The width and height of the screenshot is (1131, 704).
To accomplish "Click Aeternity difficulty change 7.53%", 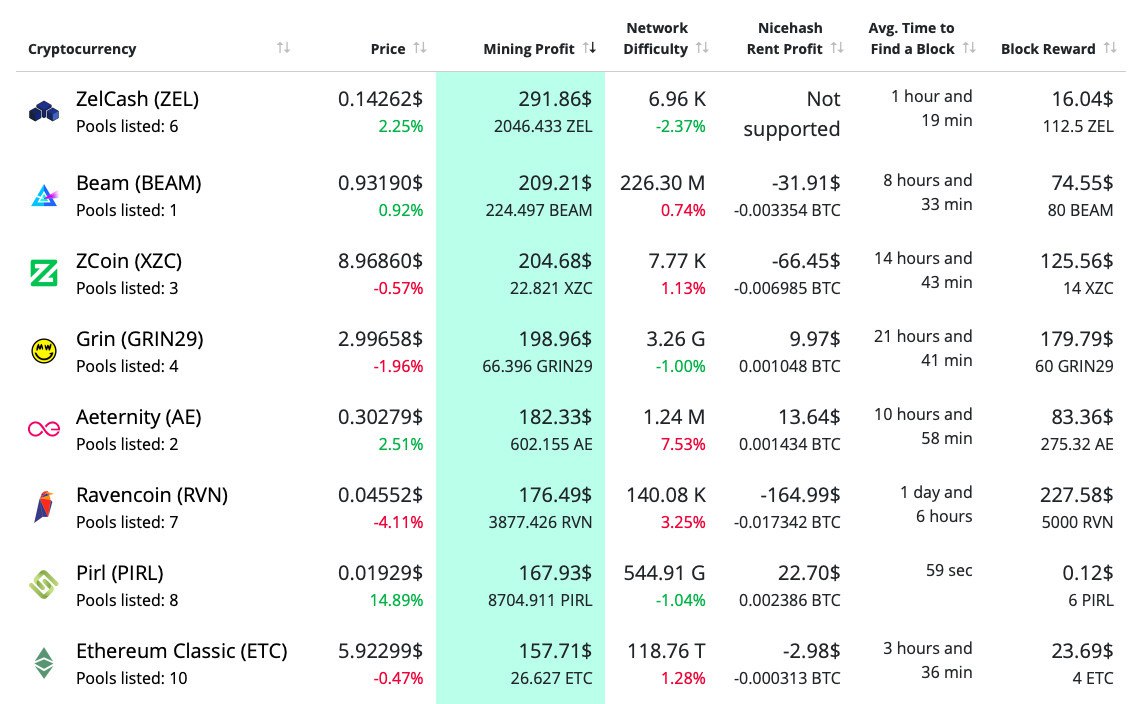I will [x=683, y=444].
